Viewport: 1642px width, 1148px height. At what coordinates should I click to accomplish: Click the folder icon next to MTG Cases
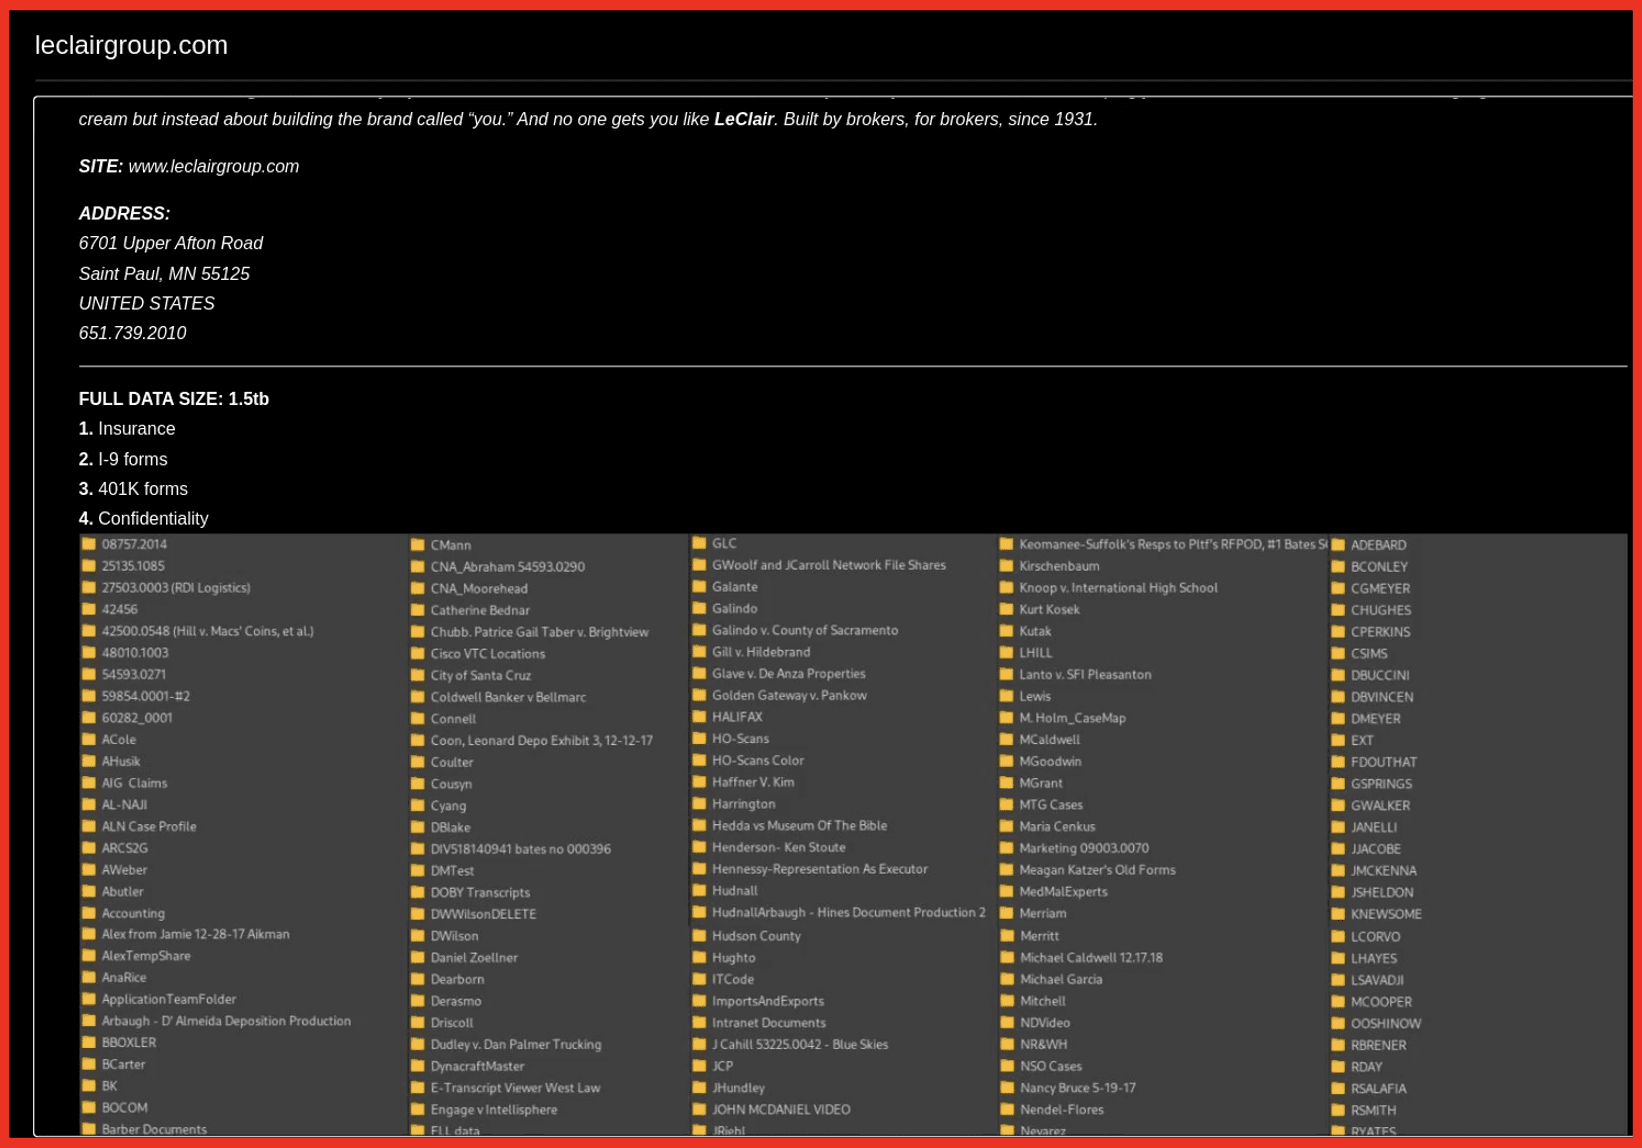(x=1007, y=804)
